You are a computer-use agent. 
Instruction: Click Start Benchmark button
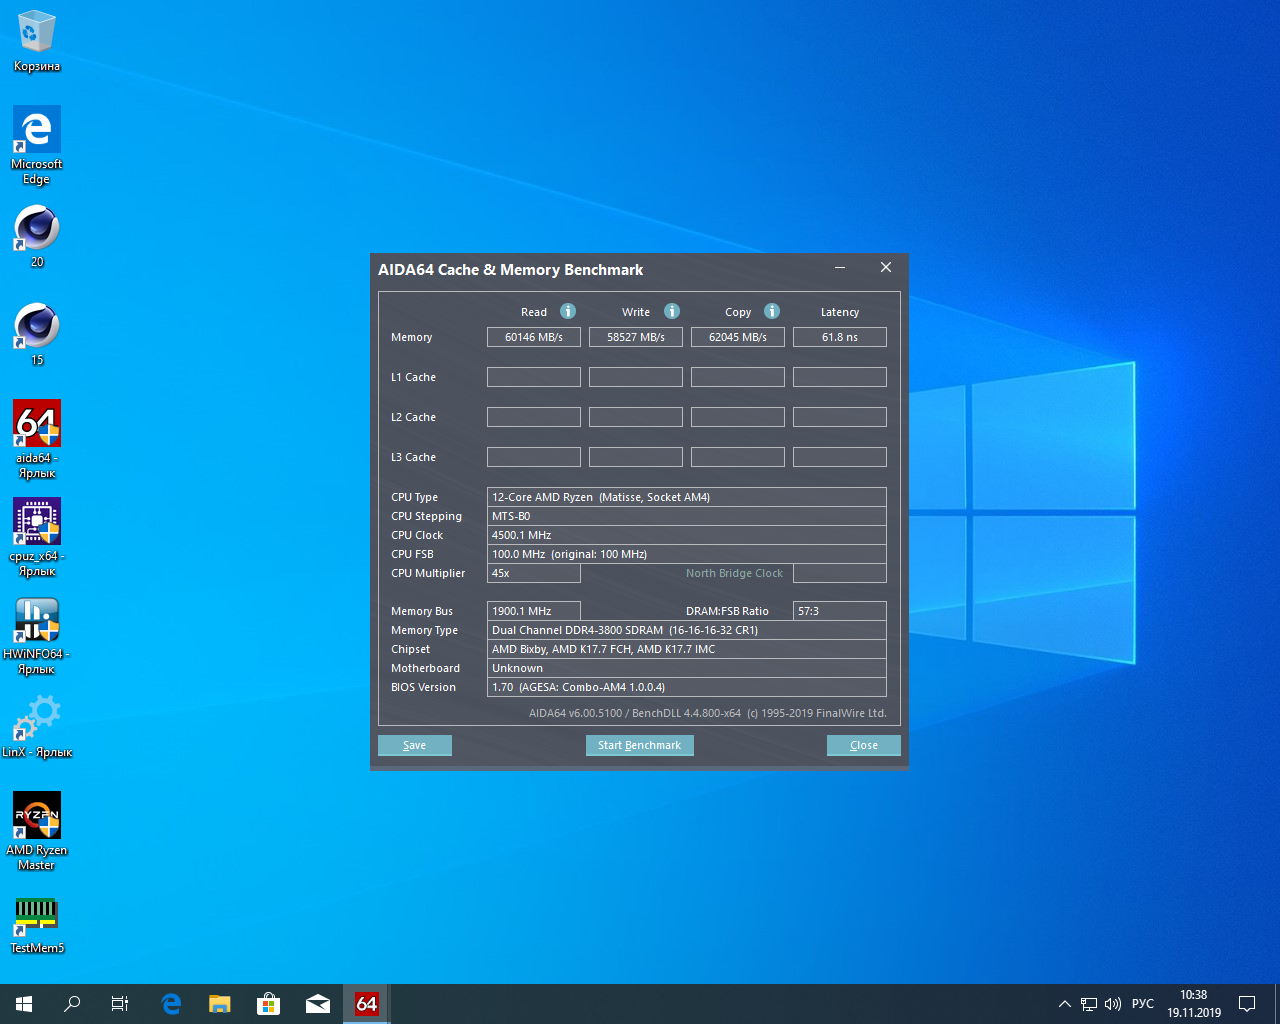click(x=640, y=745)
